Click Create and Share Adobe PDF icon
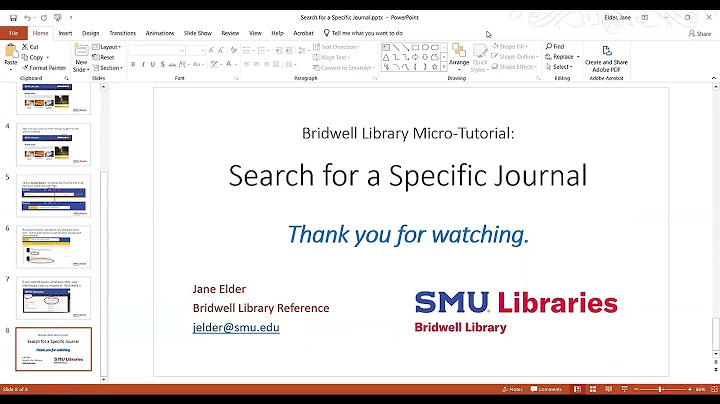 tap(607, 50)
